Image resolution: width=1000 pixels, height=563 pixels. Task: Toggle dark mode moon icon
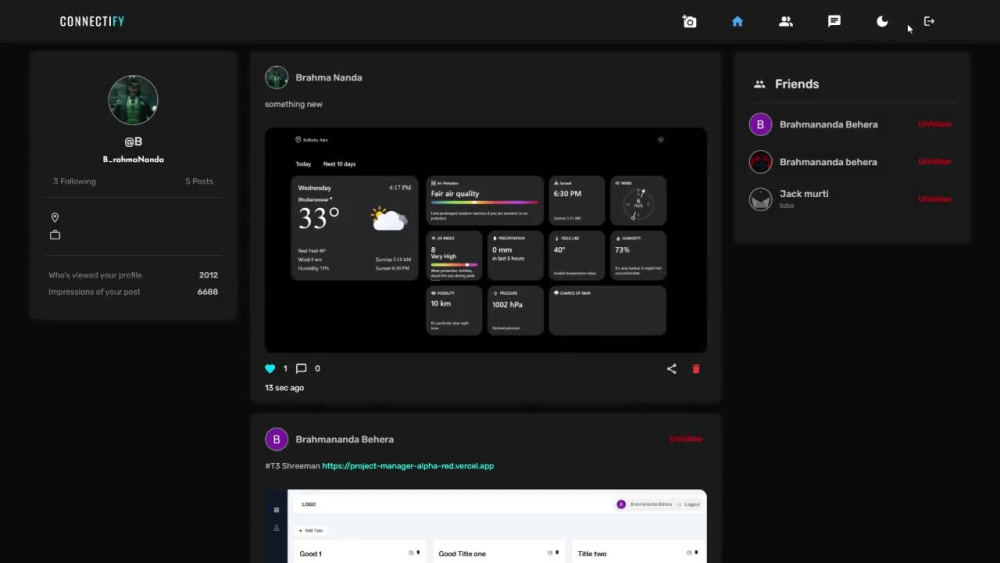(882, 21)
